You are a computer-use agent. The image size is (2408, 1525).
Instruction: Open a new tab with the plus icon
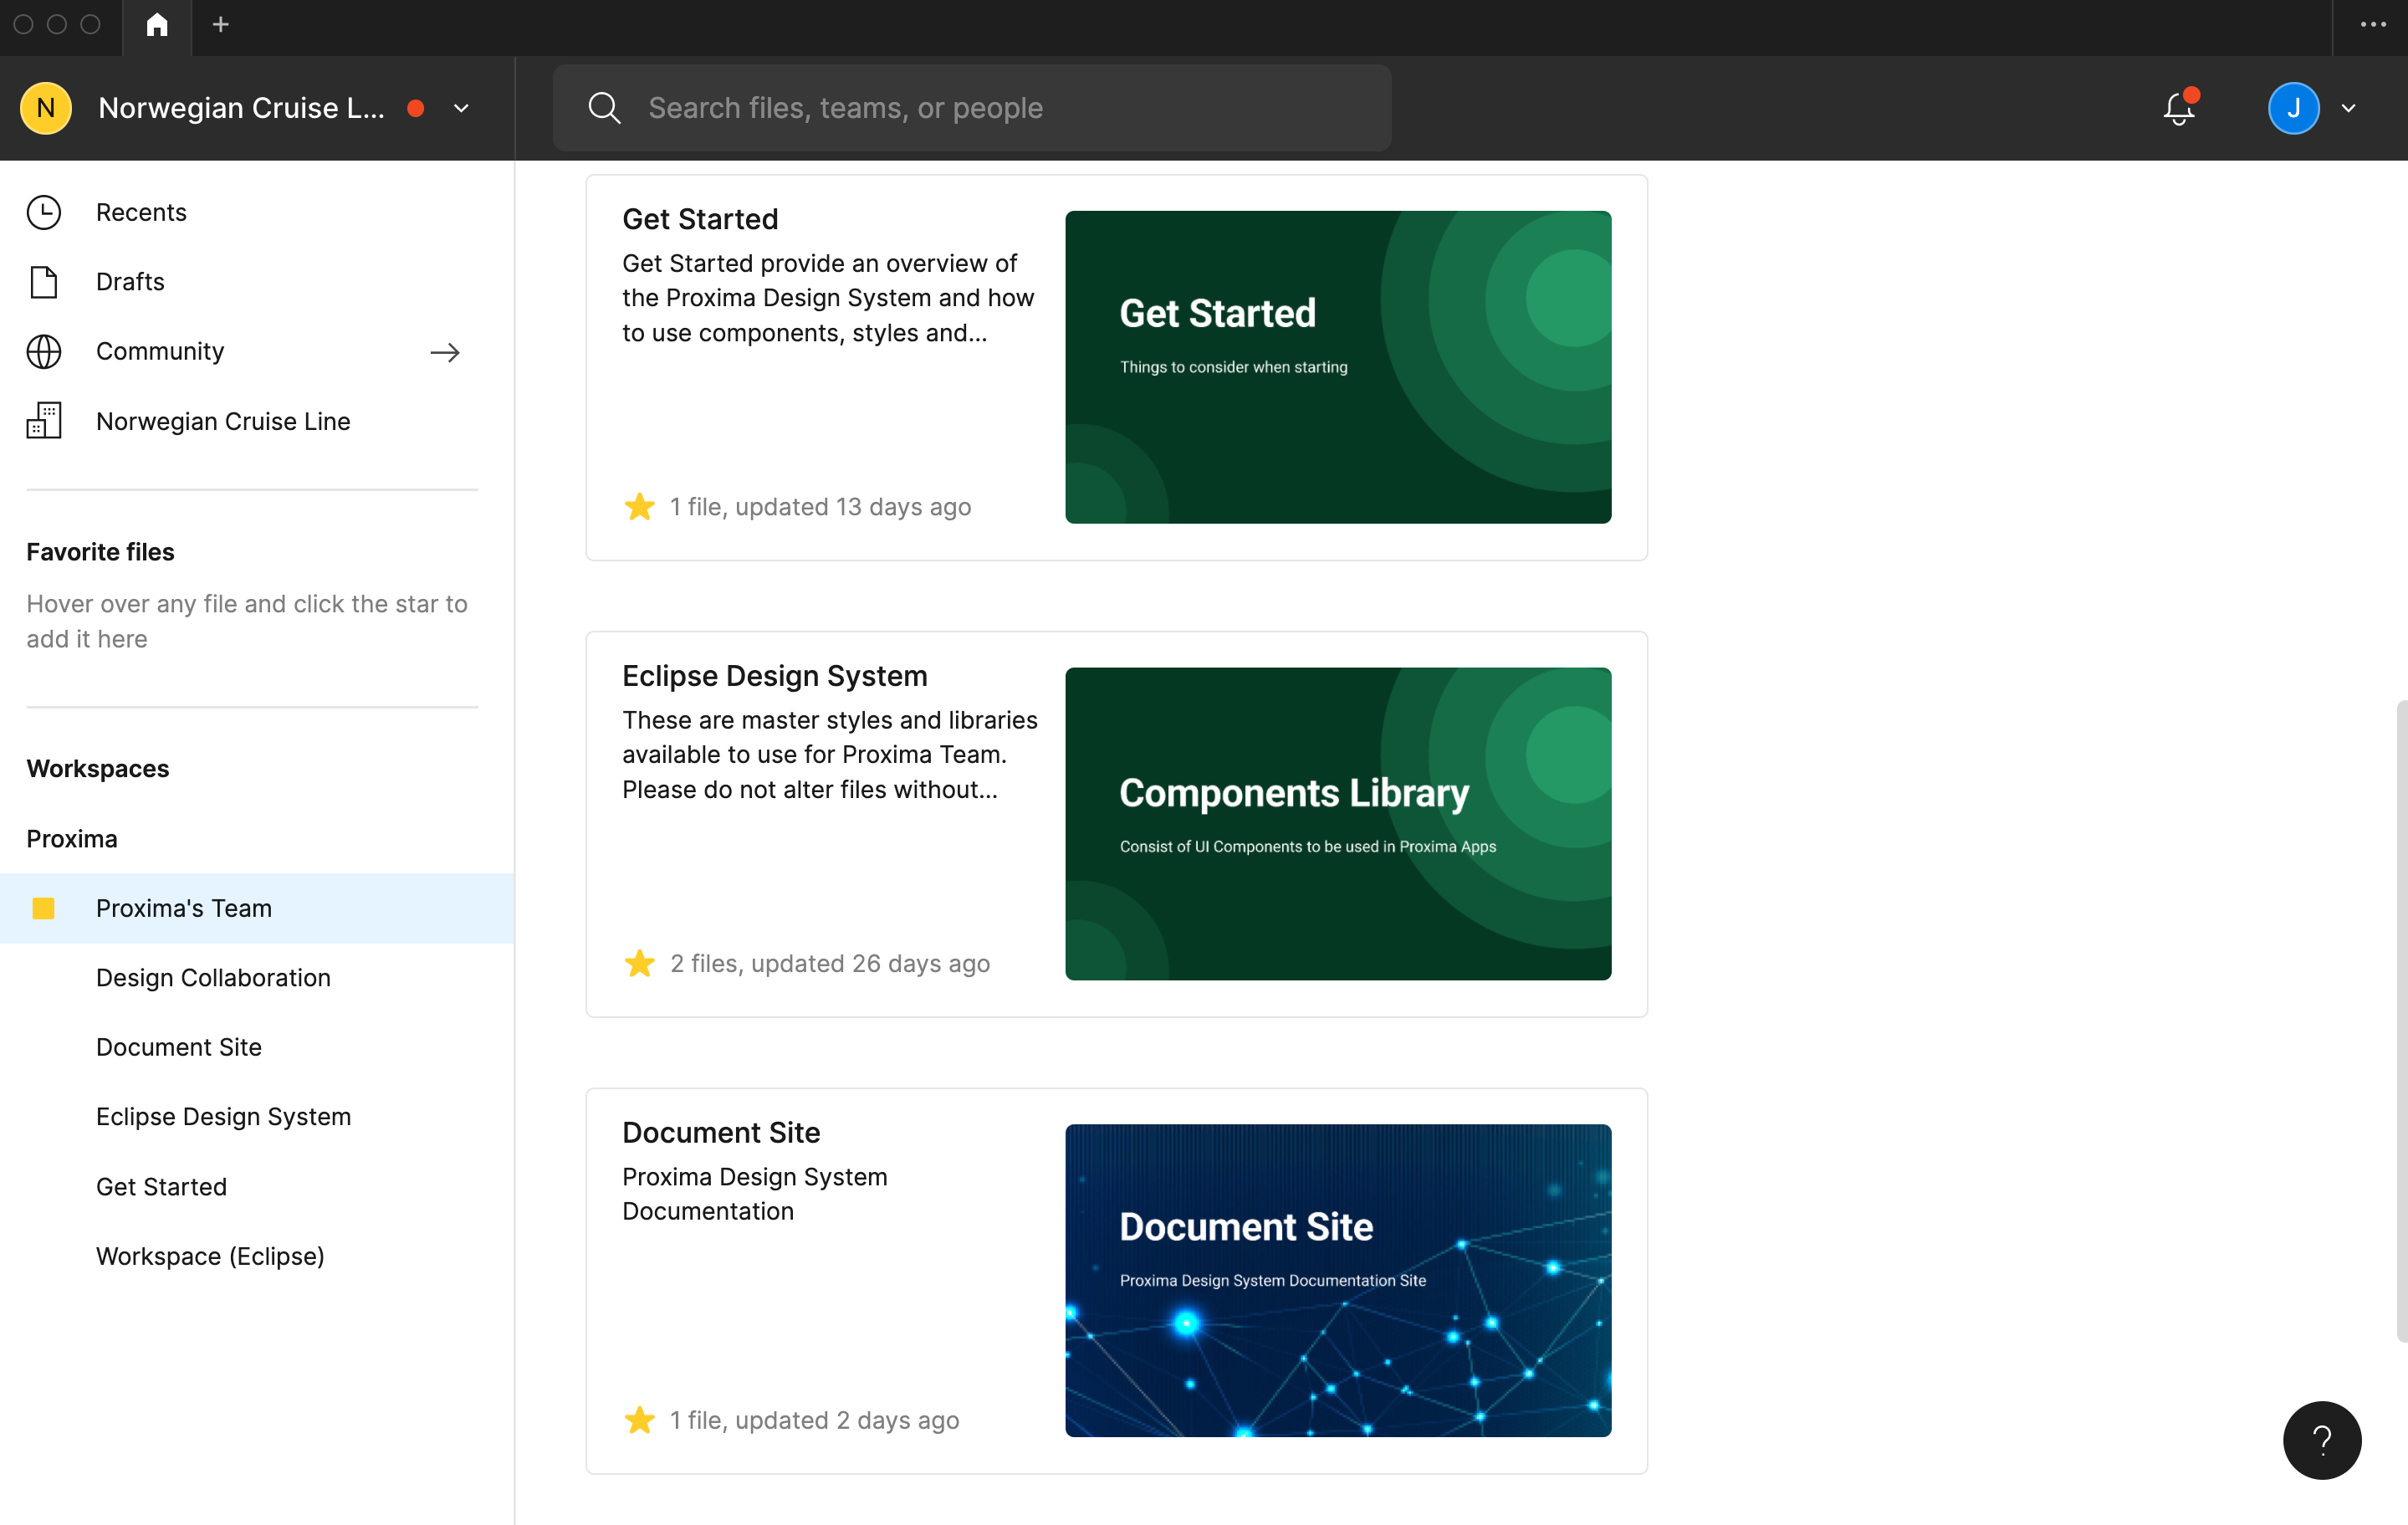[x=221, y=25]
